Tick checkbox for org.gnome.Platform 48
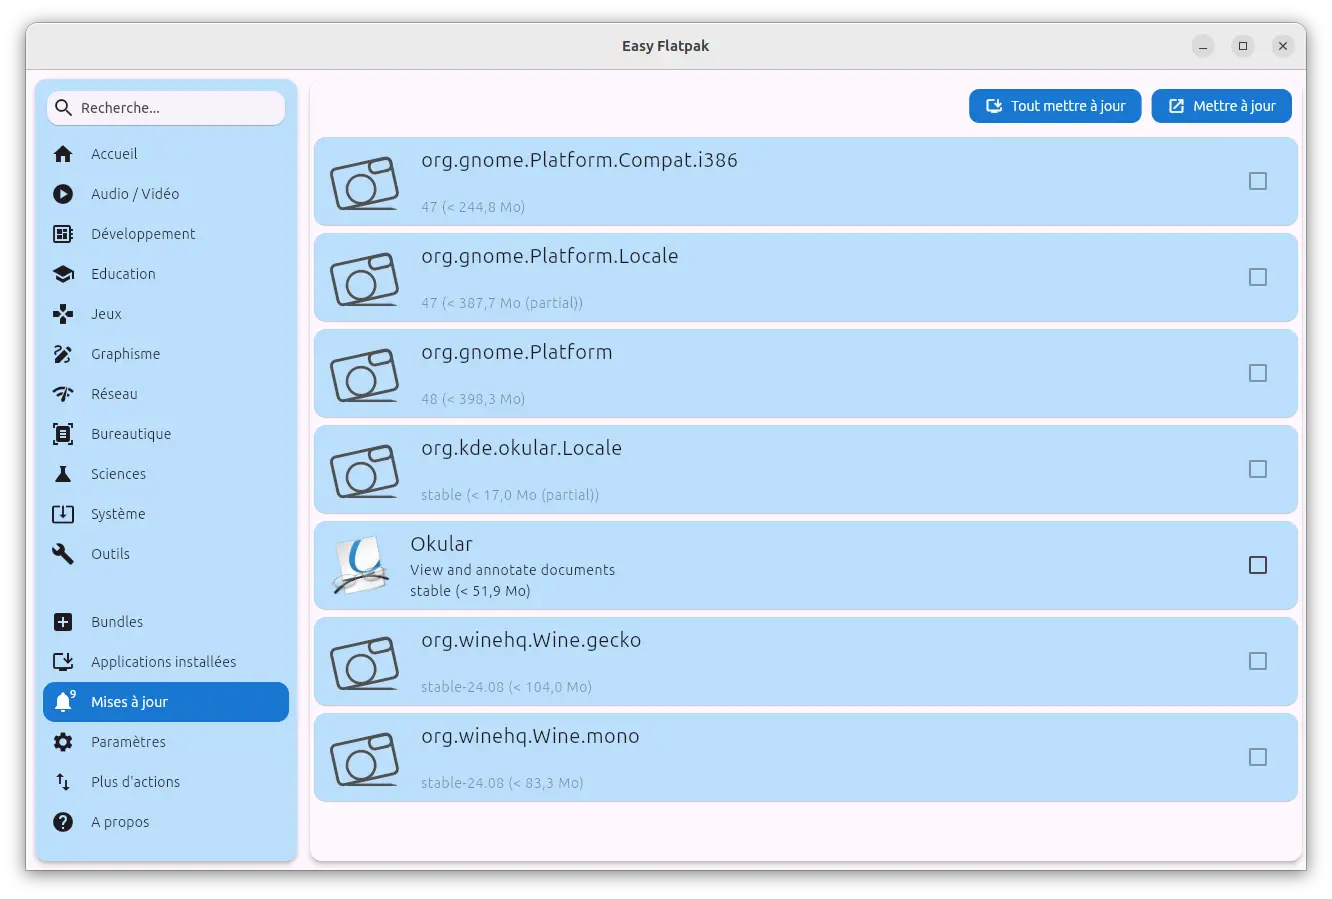 (1258, 373)
